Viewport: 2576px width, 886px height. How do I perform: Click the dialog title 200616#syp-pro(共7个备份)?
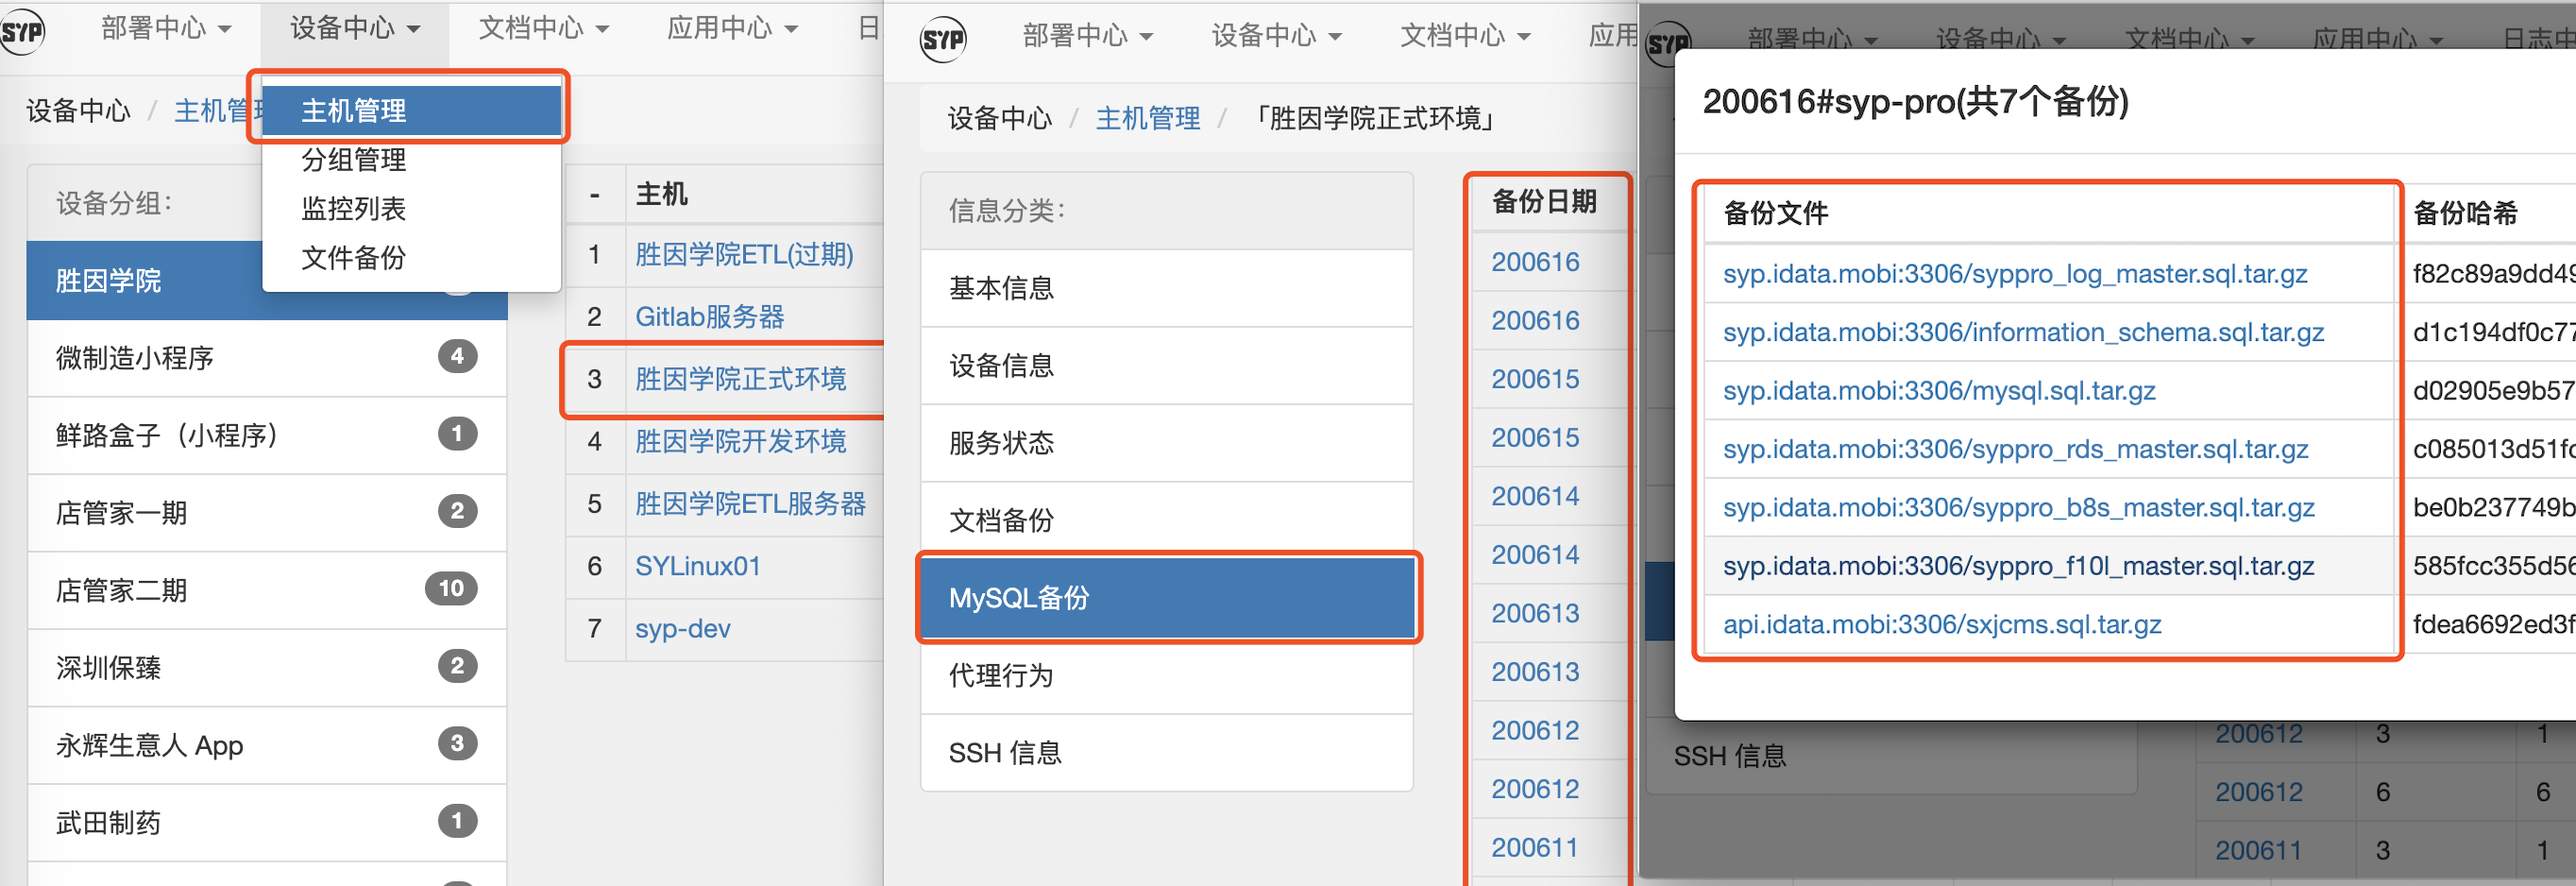coord(1915,101)
